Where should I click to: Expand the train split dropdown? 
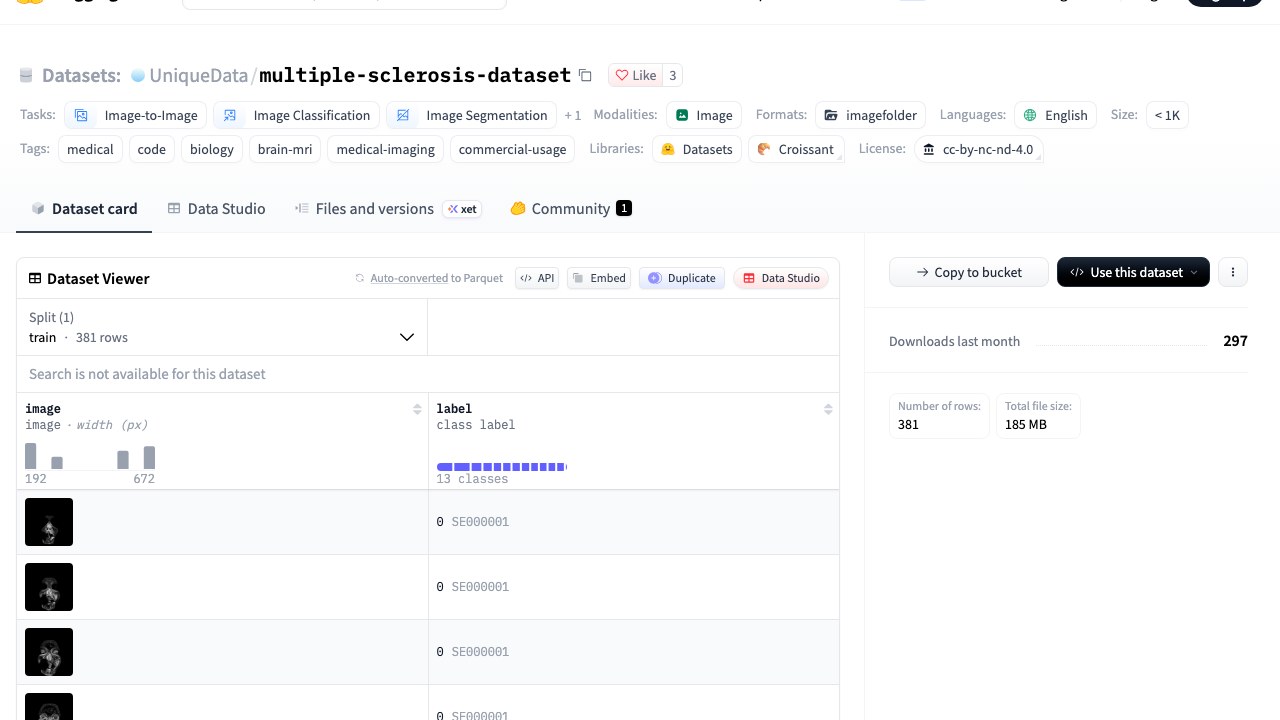tap(222, 327)
